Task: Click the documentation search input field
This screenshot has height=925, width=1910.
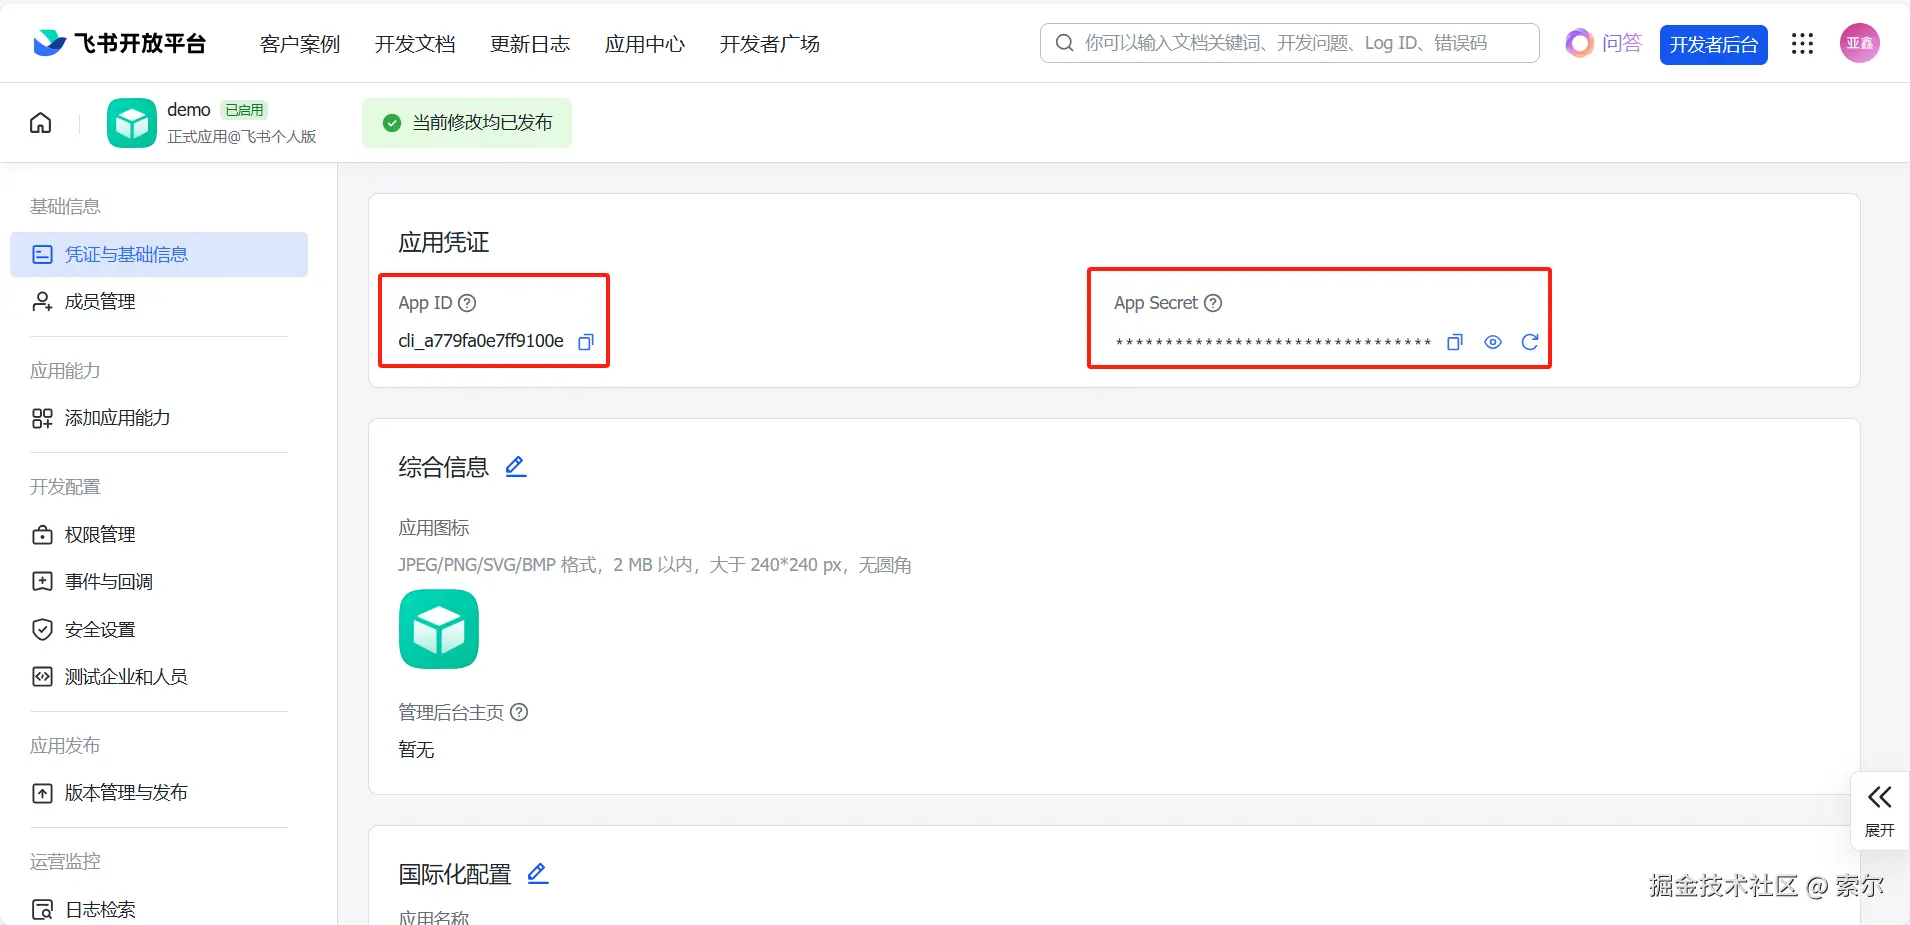Action: coord(1289,43)
